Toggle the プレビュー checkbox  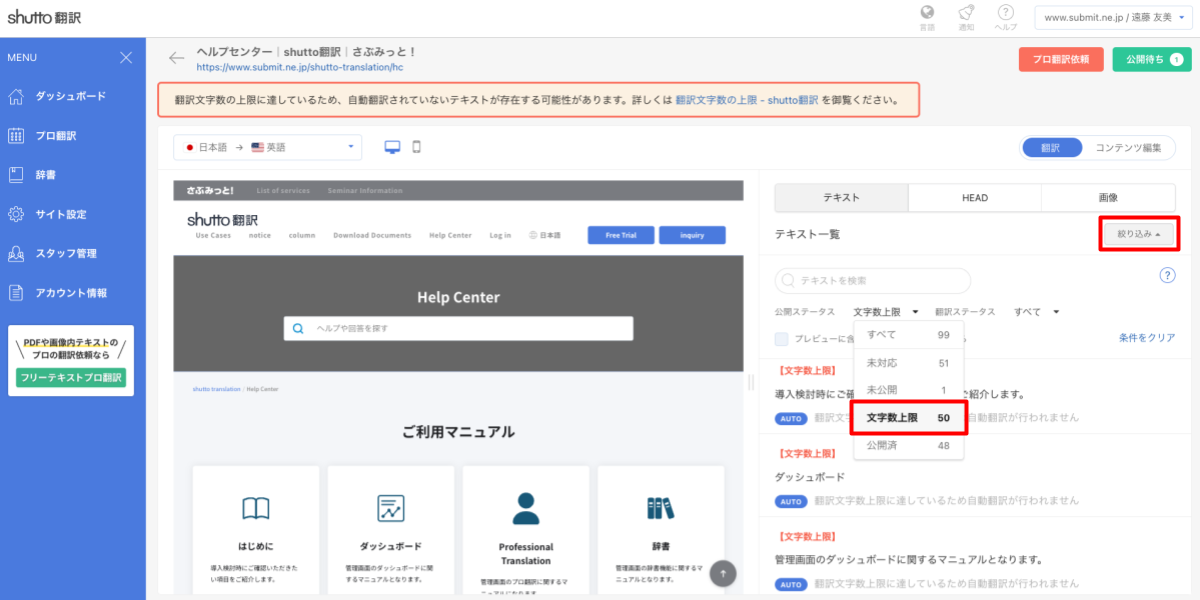[x=781, y=339]
